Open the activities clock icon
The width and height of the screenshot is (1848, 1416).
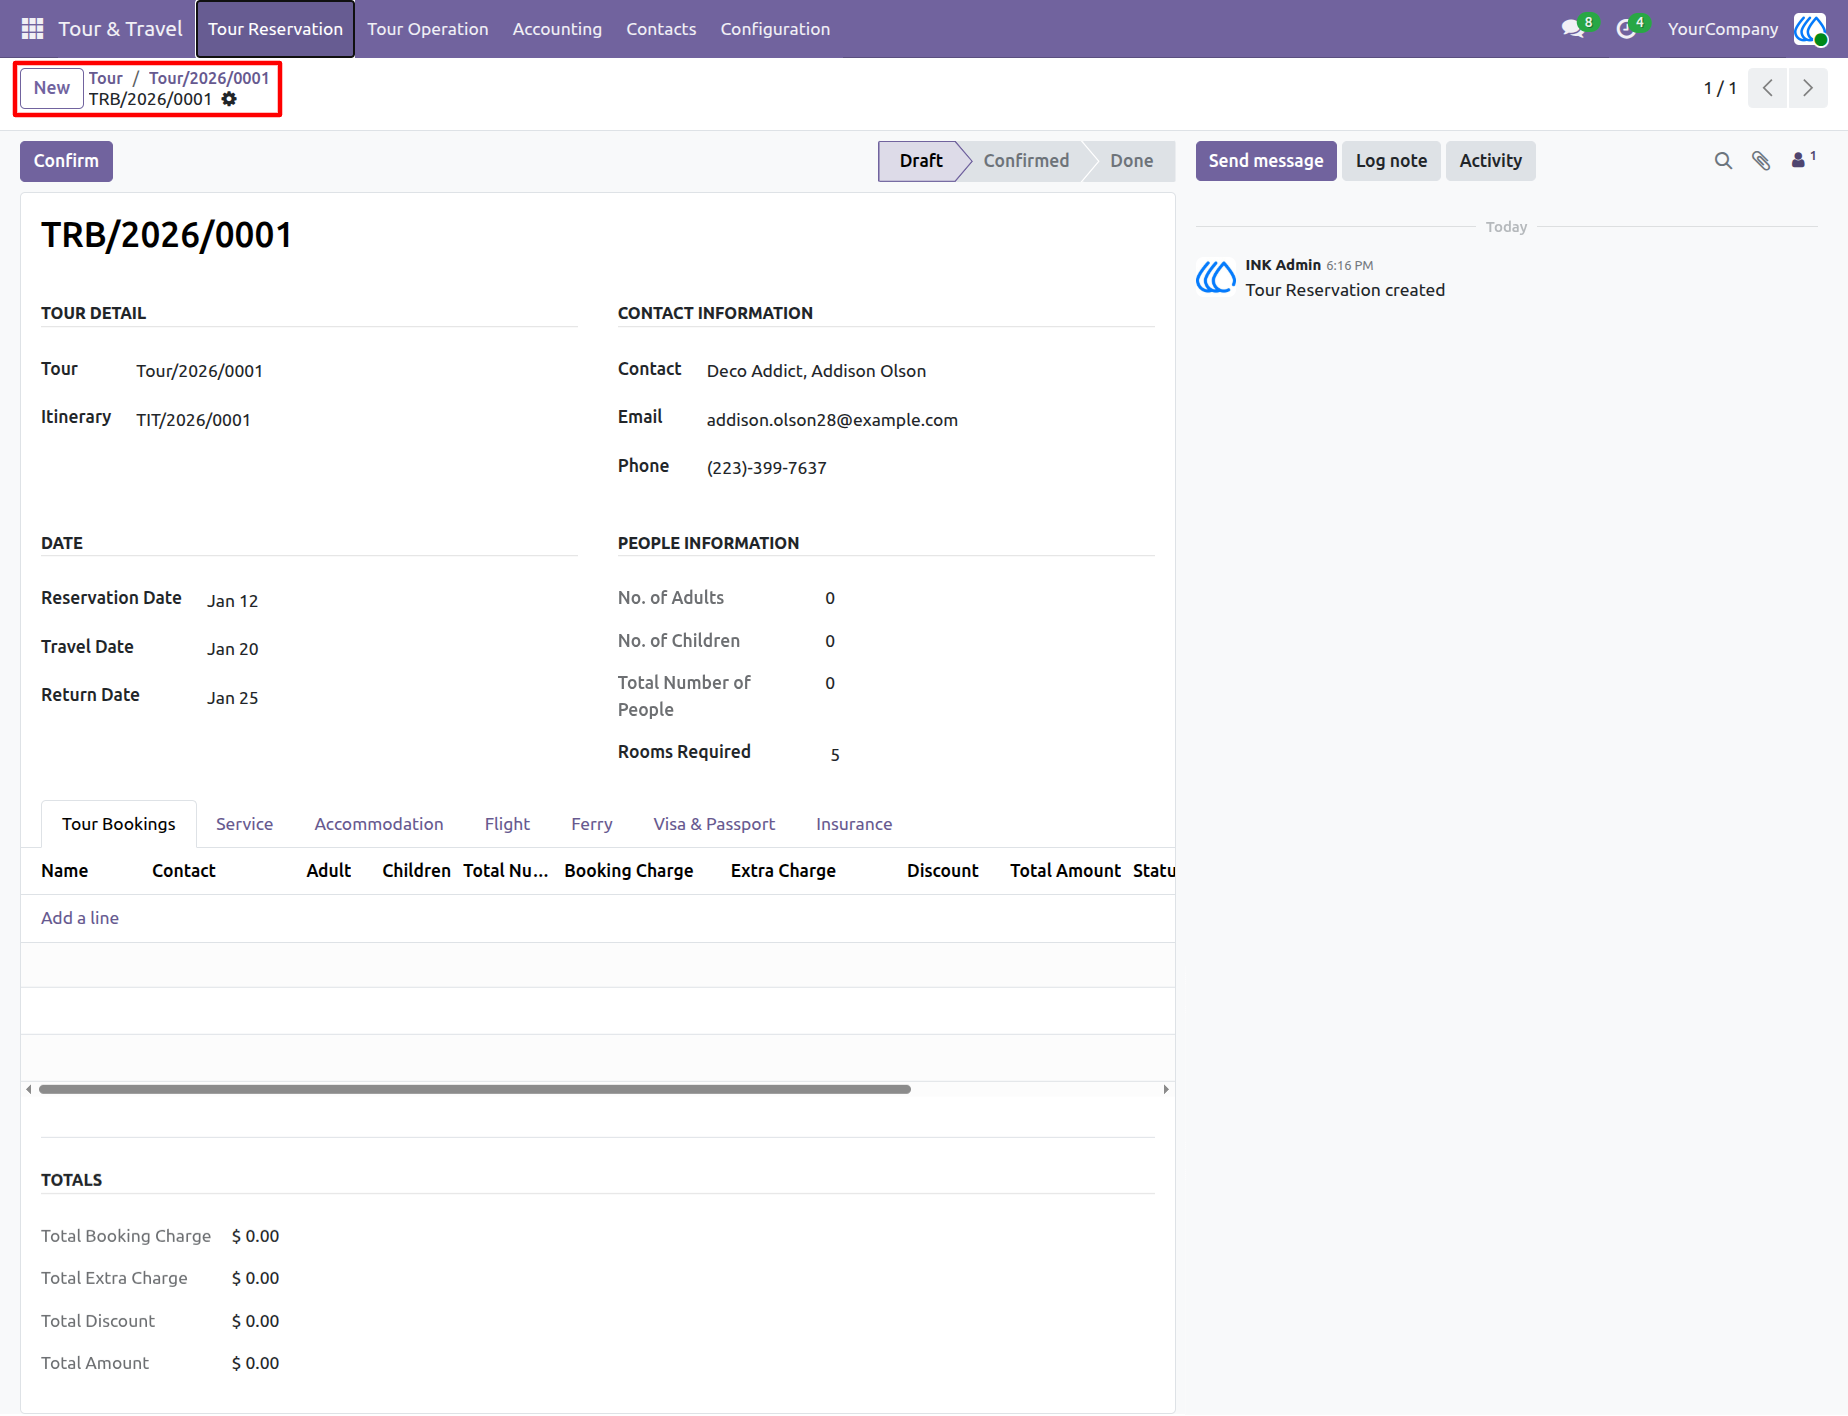tap(1627, 29)
